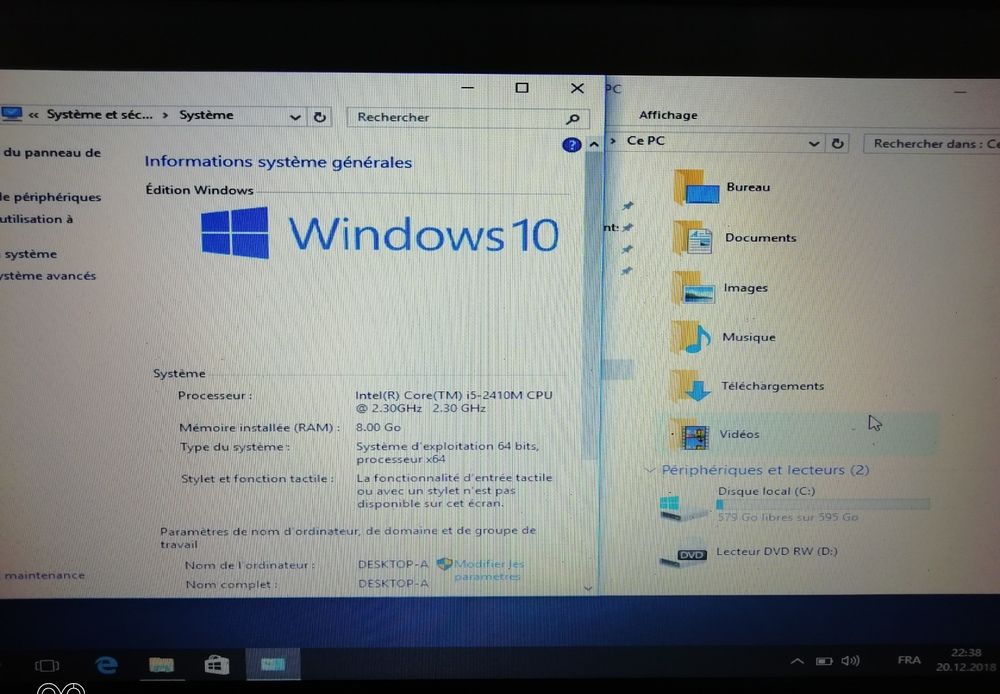Open the Musique folder icon
This screenshot has width=1000, height=694.
695,338
